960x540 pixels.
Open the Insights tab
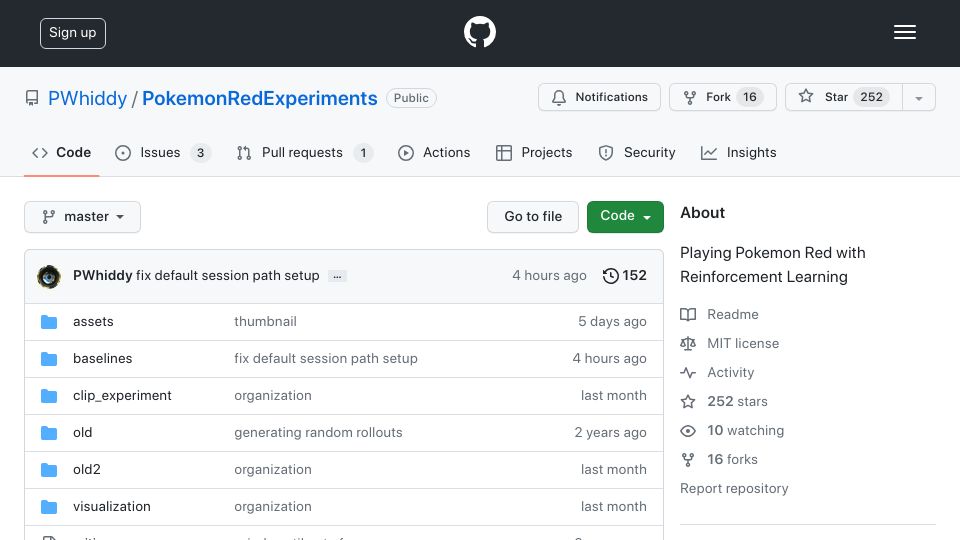[x=738, y=152]
